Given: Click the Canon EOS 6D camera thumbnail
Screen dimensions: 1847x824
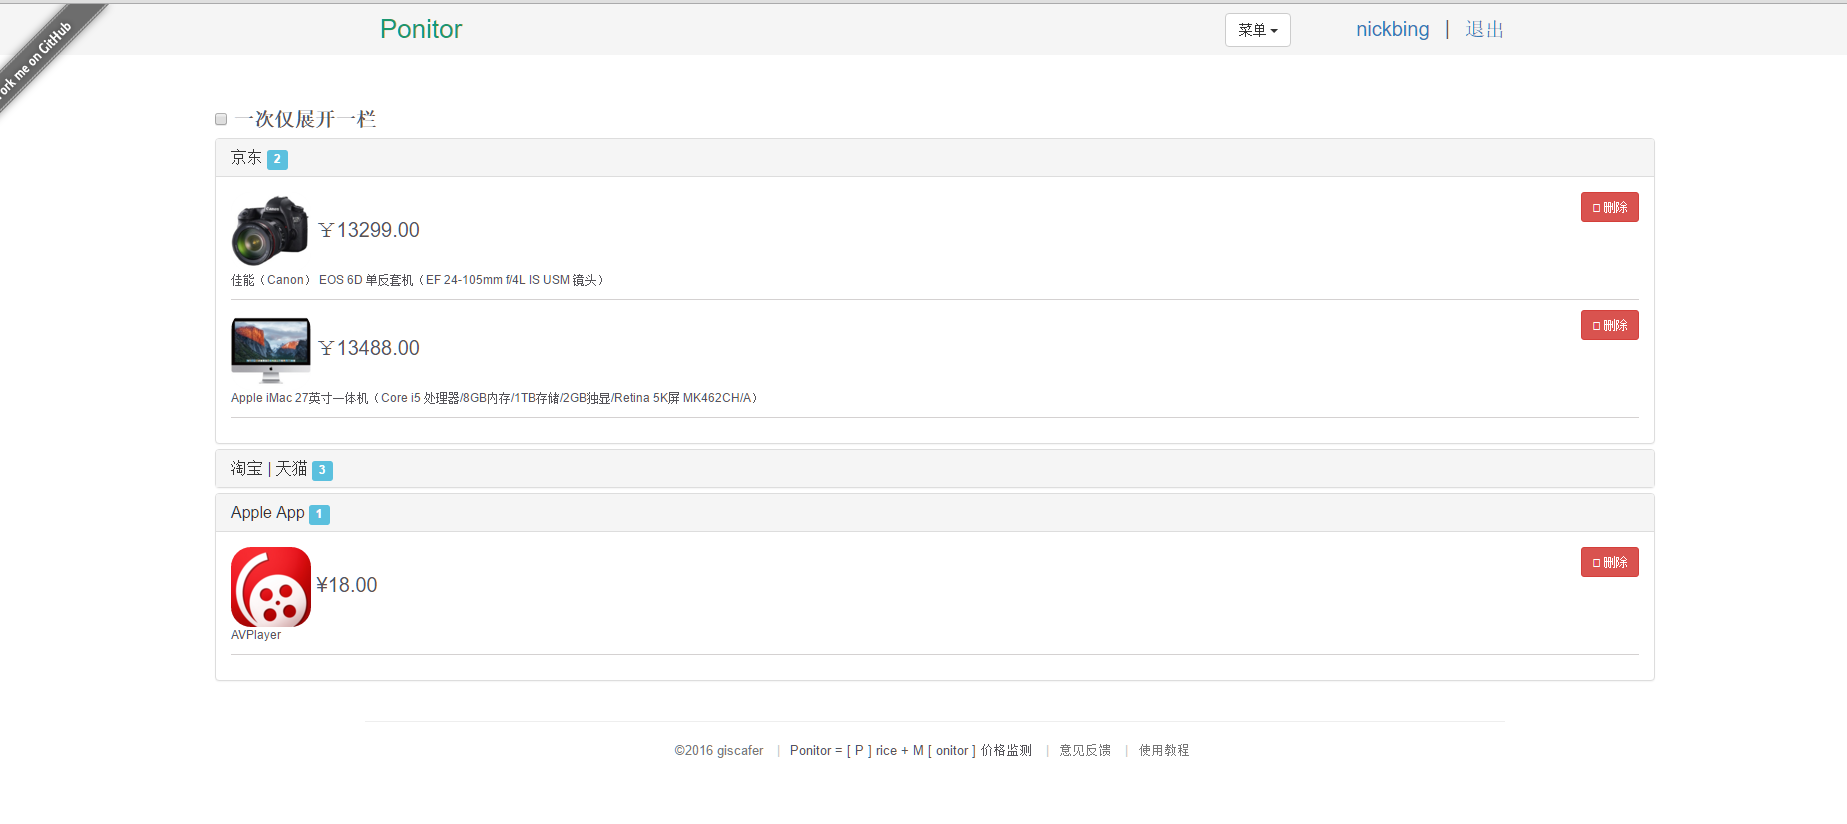Looking at the screenshot, I should 270,230.
